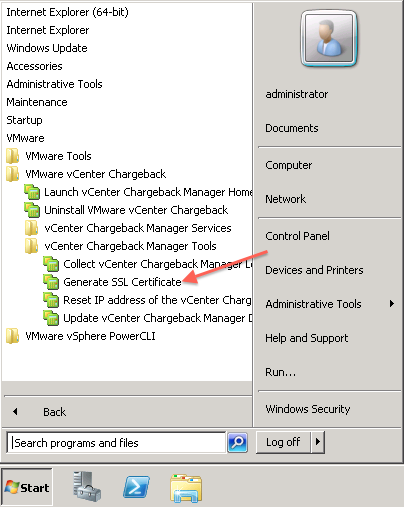Open Windows Explorer taskbar icon
Viewport: 404px width, 507px height.
click(x=186, y=488)
